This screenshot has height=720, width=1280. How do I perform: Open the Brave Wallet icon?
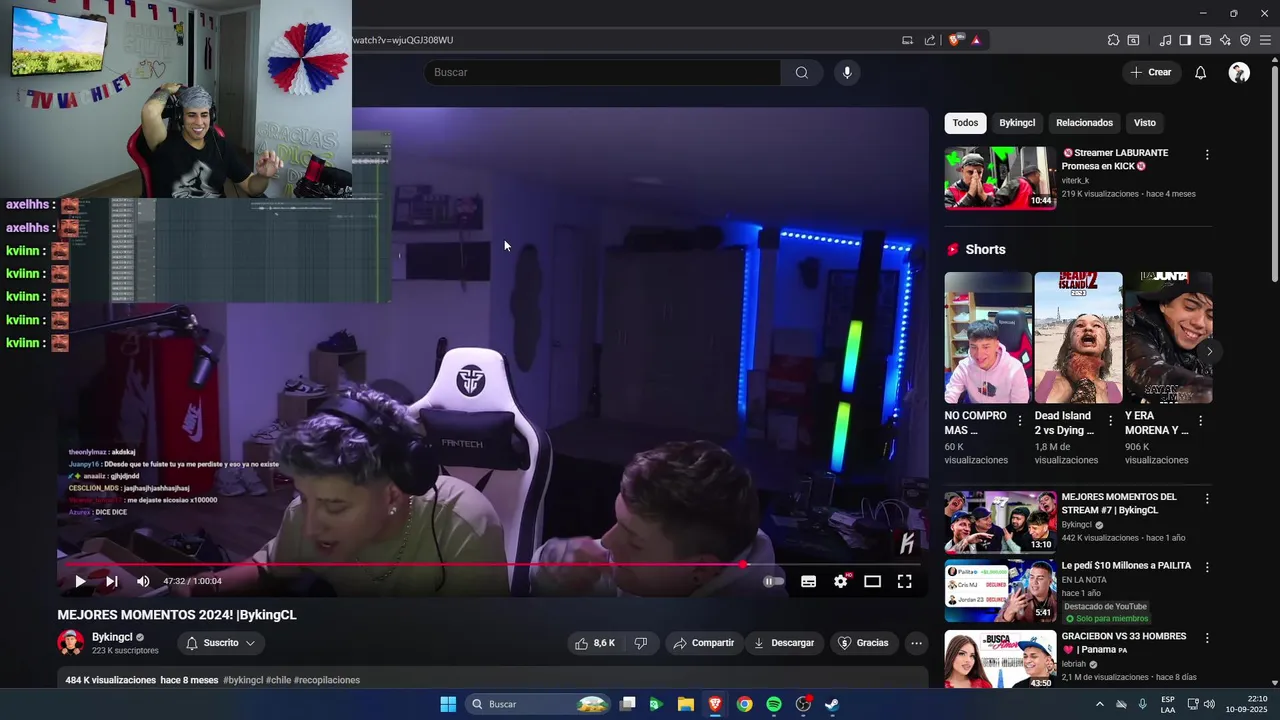(1205, 40)
